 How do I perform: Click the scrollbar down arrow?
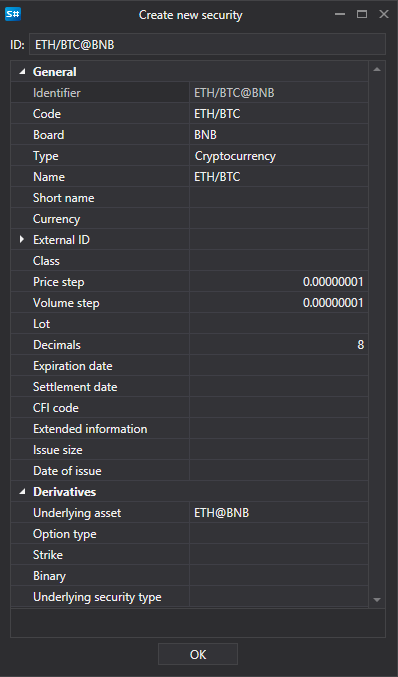click(x=377, y=599)
